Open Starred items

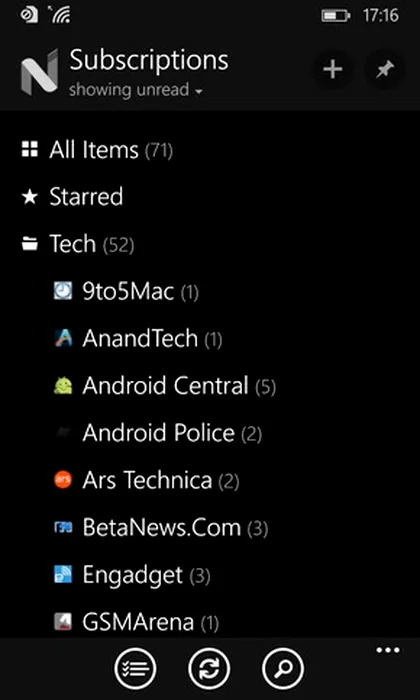72,197
